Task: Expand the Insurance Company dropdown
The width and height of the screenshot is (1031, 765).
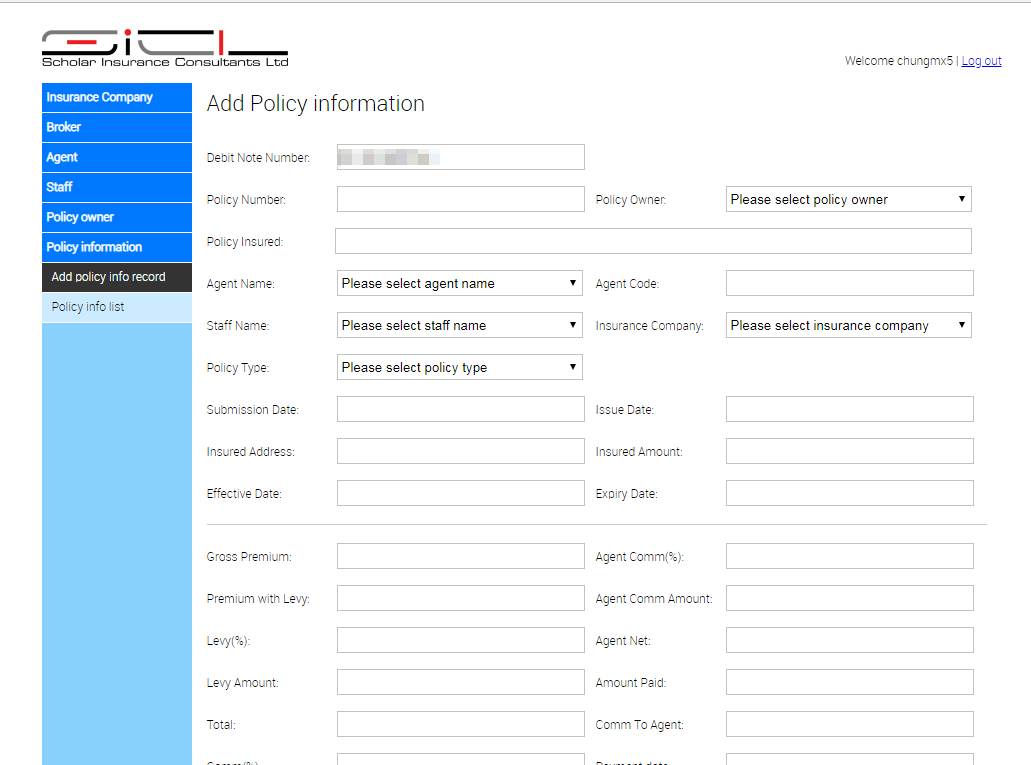Action: click(x=848, y=326)
